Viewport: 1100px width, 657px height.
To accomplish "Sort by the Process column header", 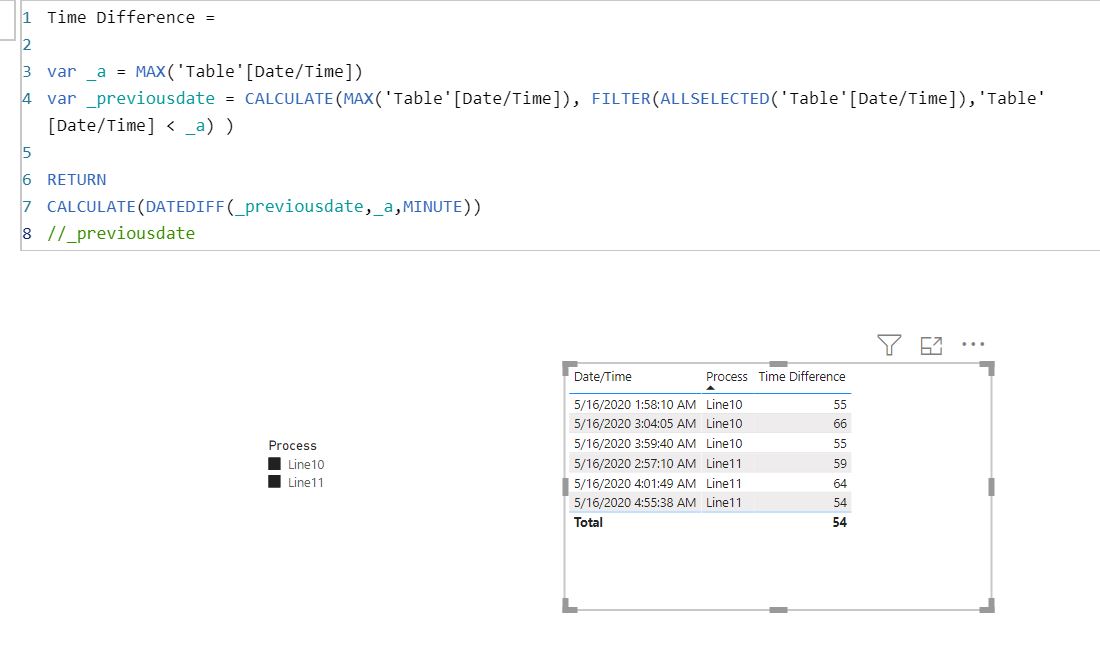I will [x=727, y=377].
